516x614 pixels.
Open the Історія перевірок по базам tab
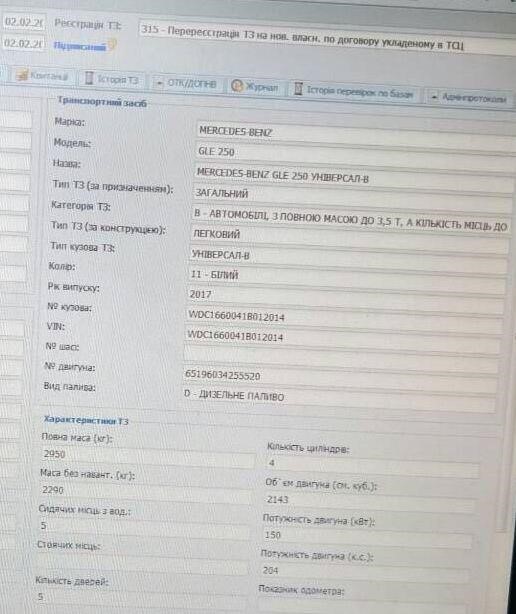click(354, 92)
